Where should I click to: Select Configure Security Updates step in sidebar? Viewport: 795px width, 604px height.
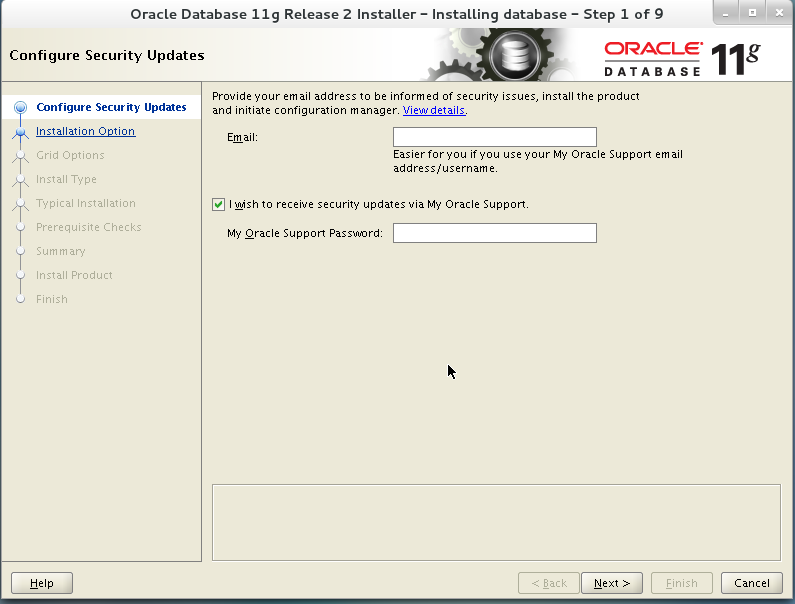tap(111, 107)
